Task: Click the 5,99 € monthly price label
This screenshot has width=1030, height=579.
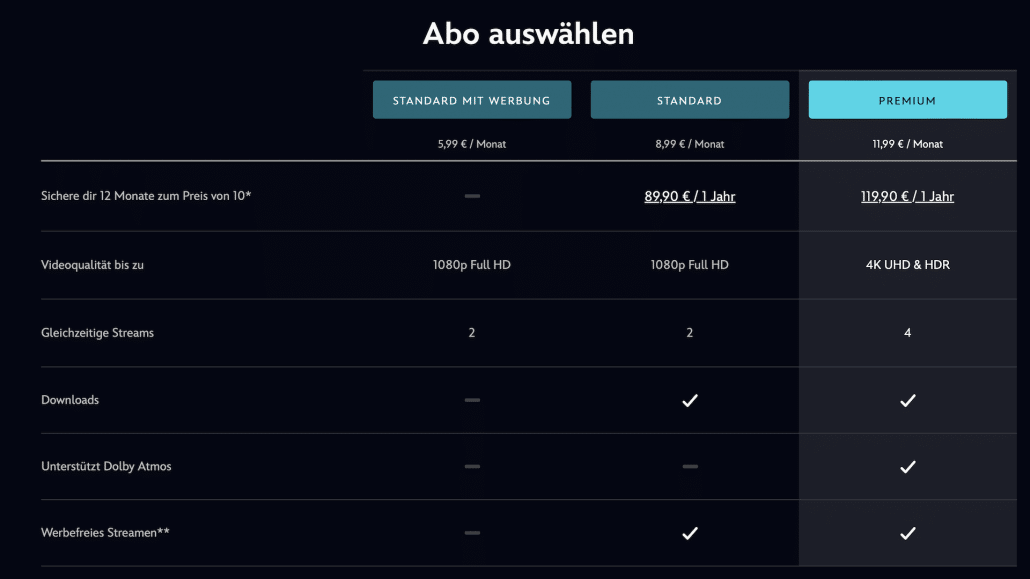Action: (x=471, y=143)
